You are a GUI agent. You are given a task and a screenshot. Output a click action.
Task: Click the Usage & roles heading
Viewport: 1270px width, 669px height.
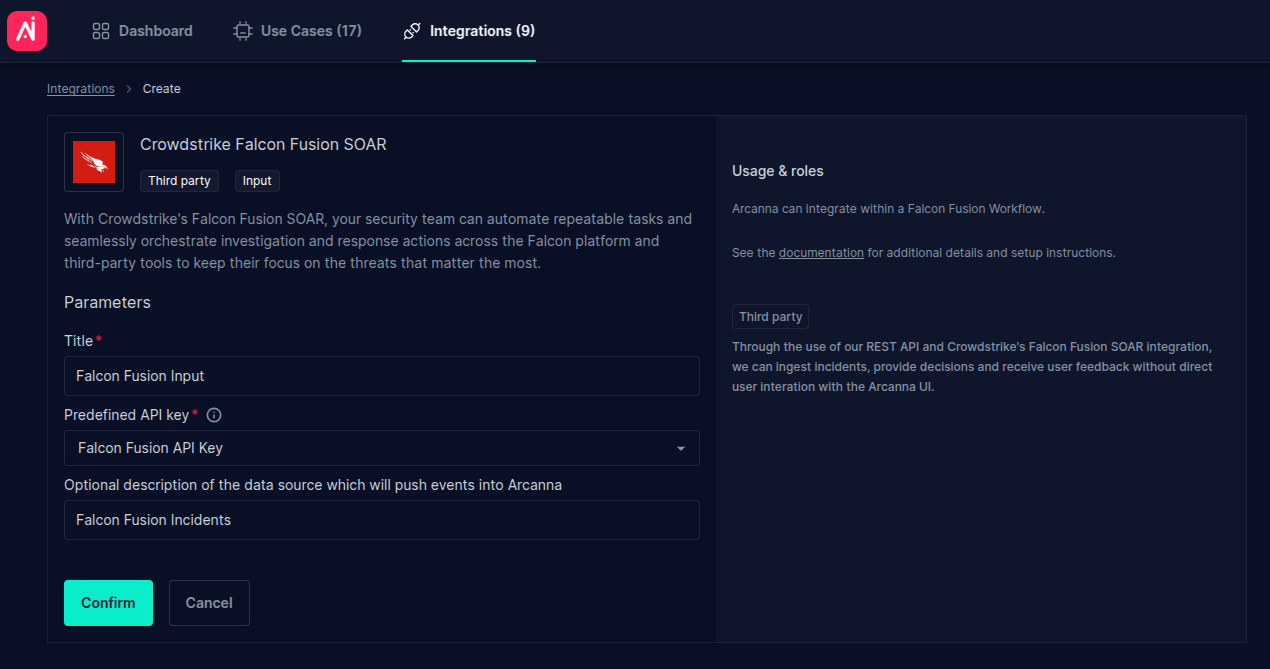[x=778, y=171]
